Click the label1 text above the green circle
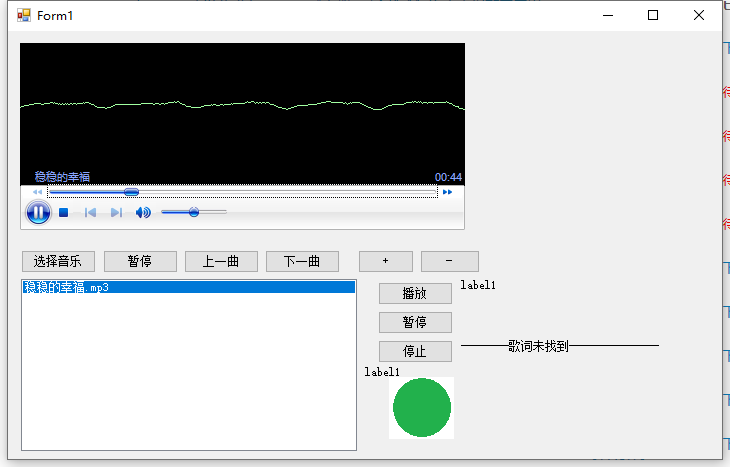Image resolution: width=730 pixels, height=467 pixels. [x=382, y=372]
